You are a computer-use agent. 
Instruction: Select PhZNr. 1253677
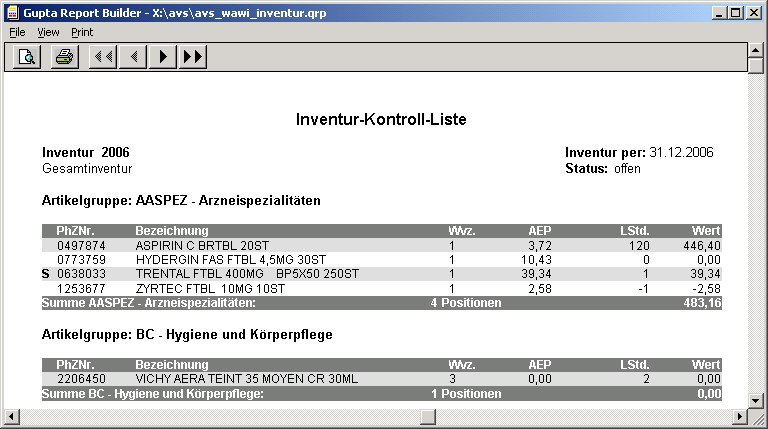tap(81, 288)
